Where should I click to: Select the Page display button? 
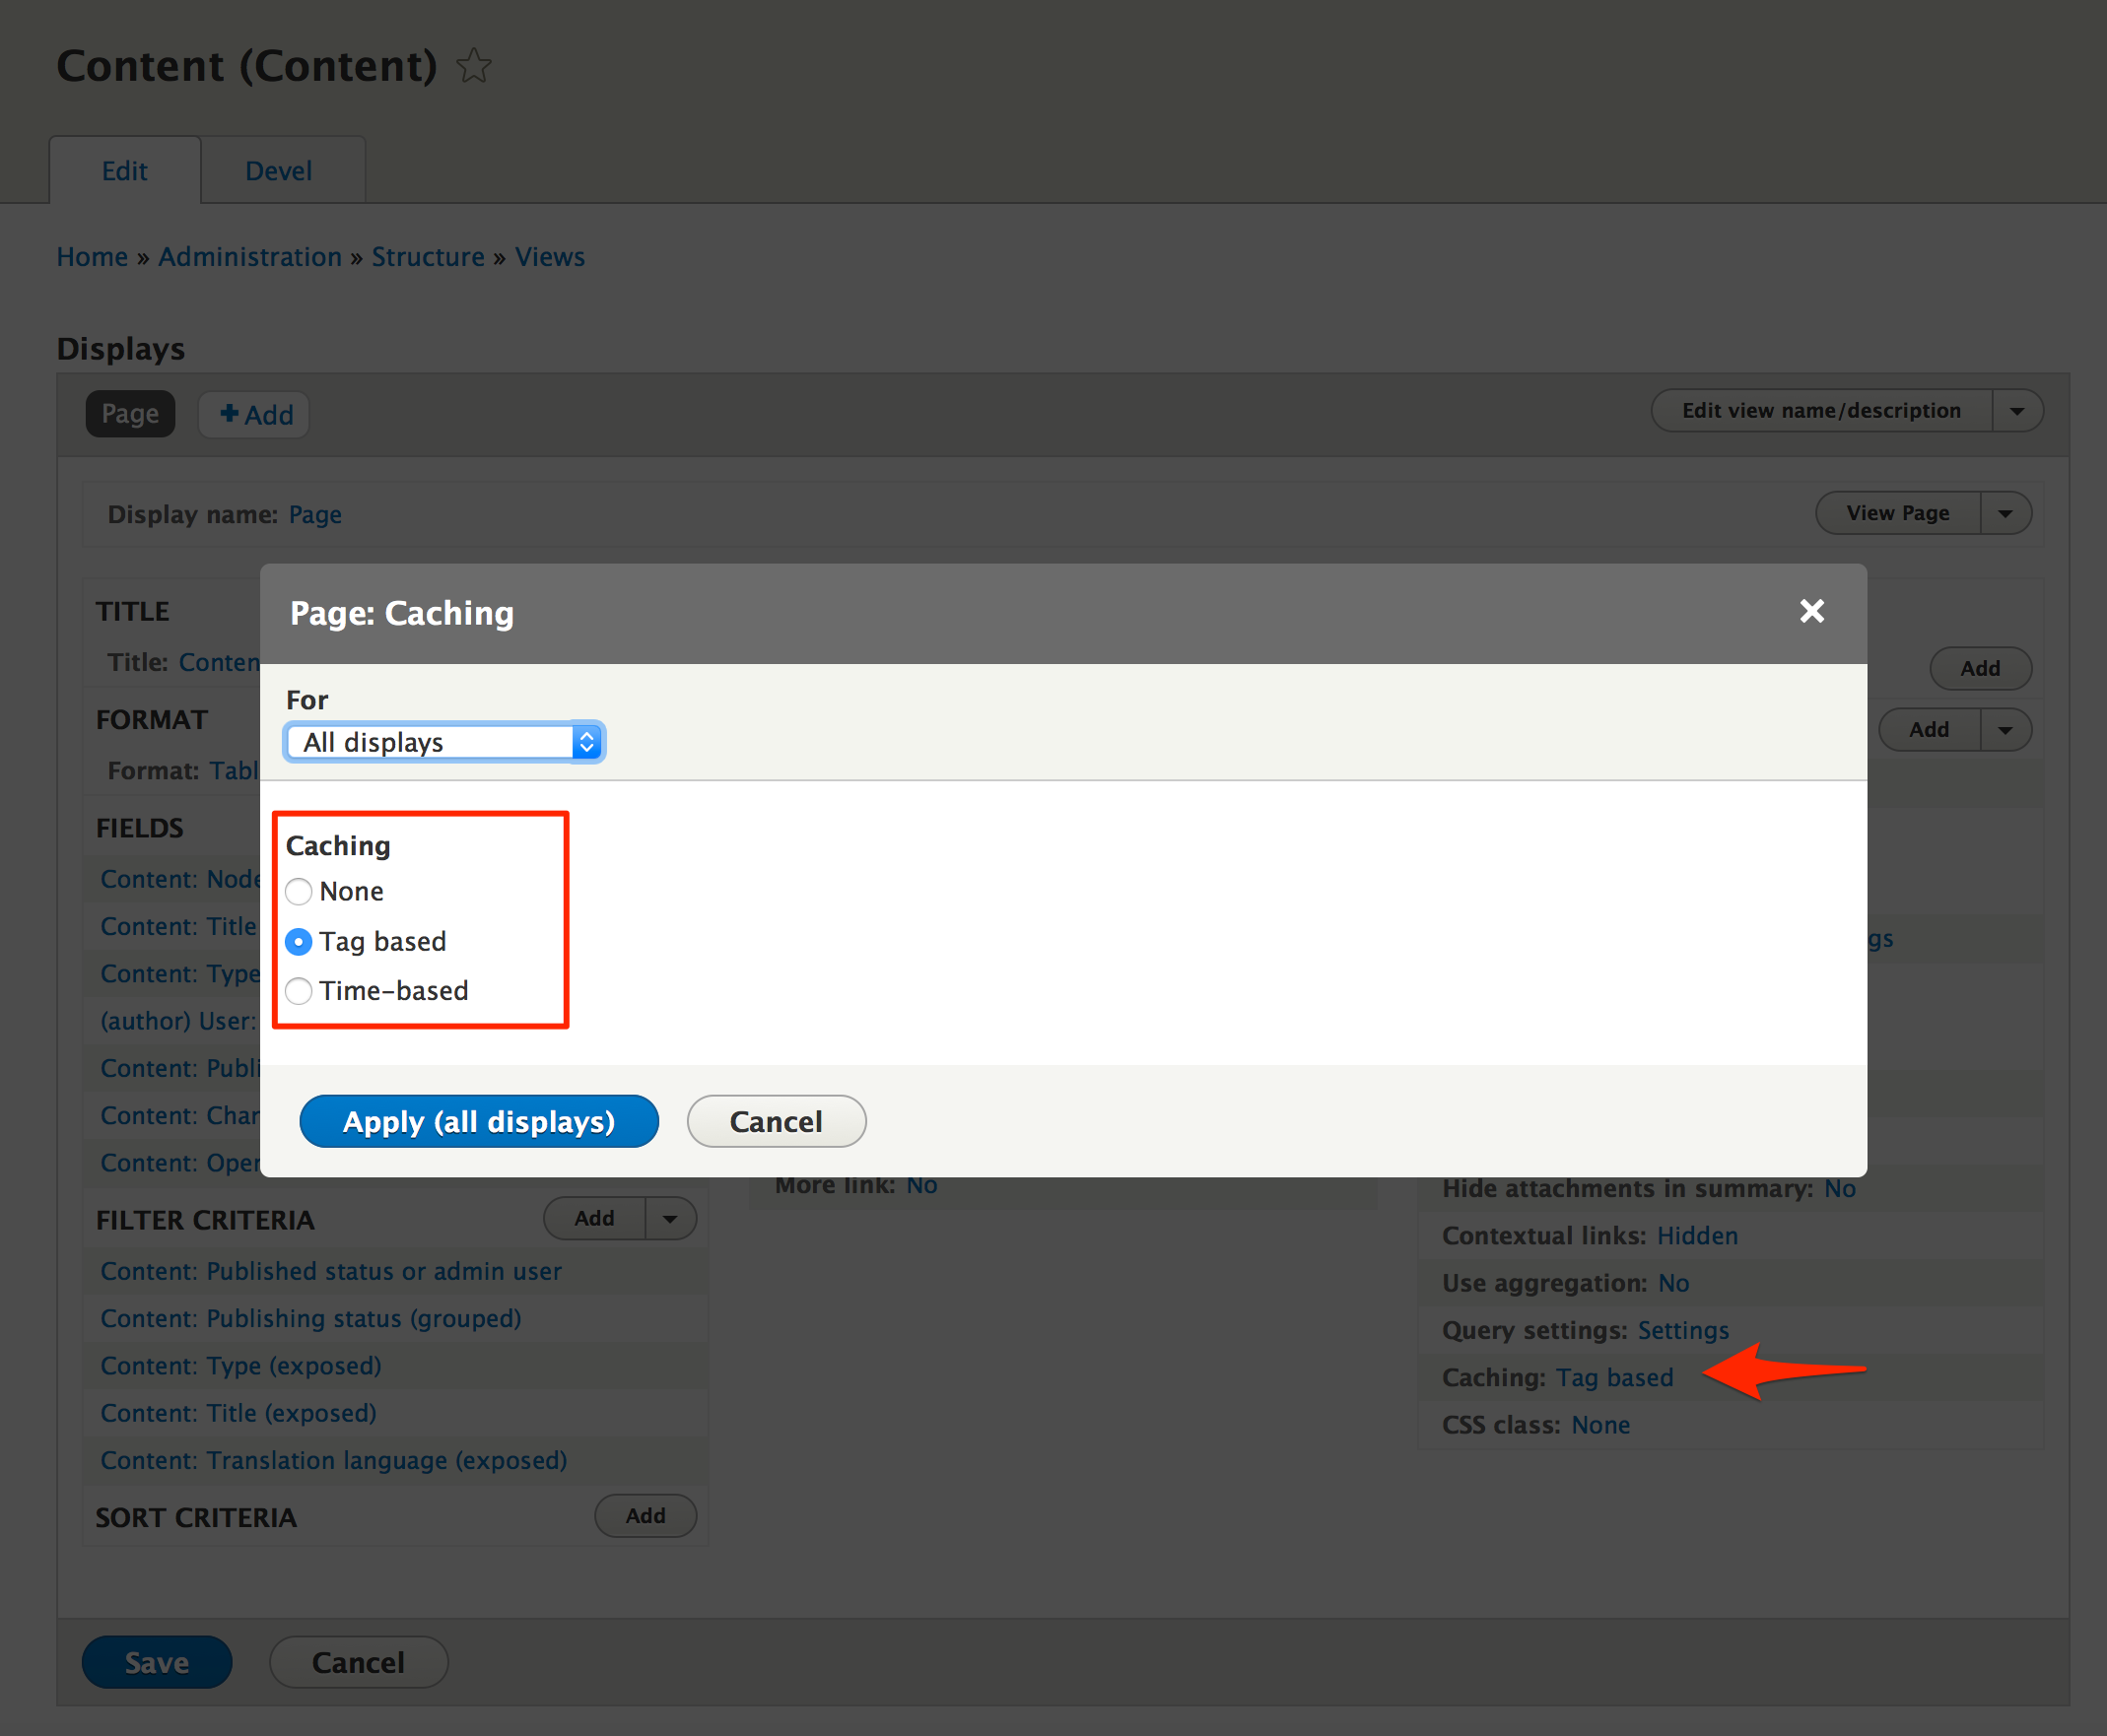130,413
